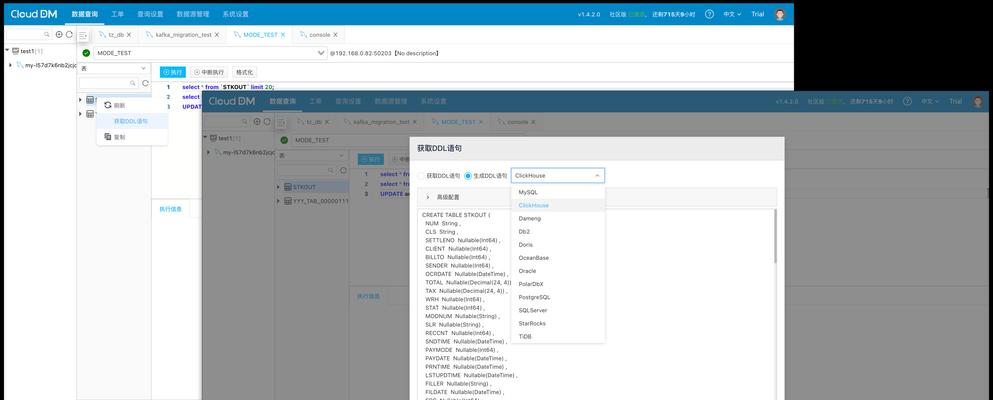This screenshot has width=993, height=400.
Task: Refresh table list icon in back window
Action: [x=145, y=83]
